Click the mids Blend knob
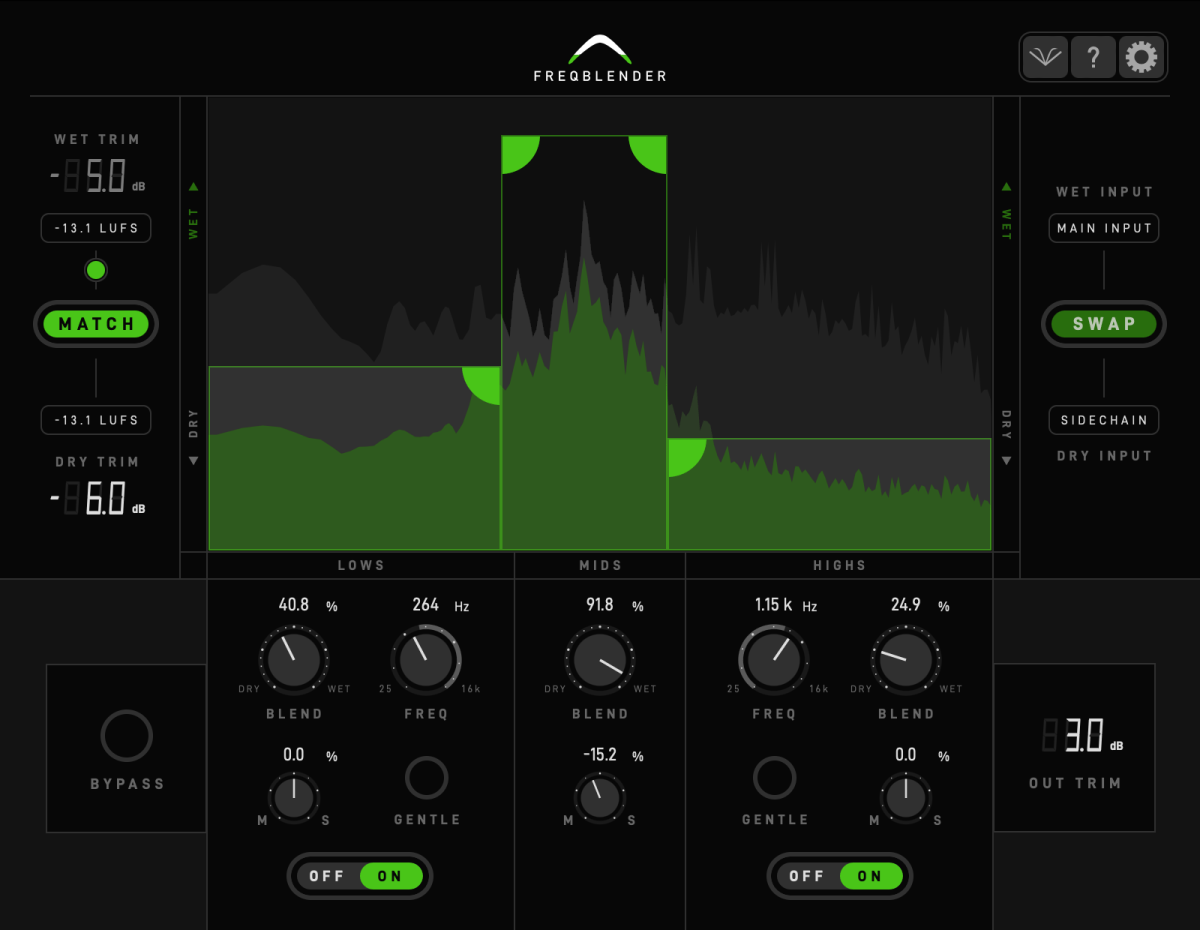This screenshot has height=930, width=1200. click(600, 660)
